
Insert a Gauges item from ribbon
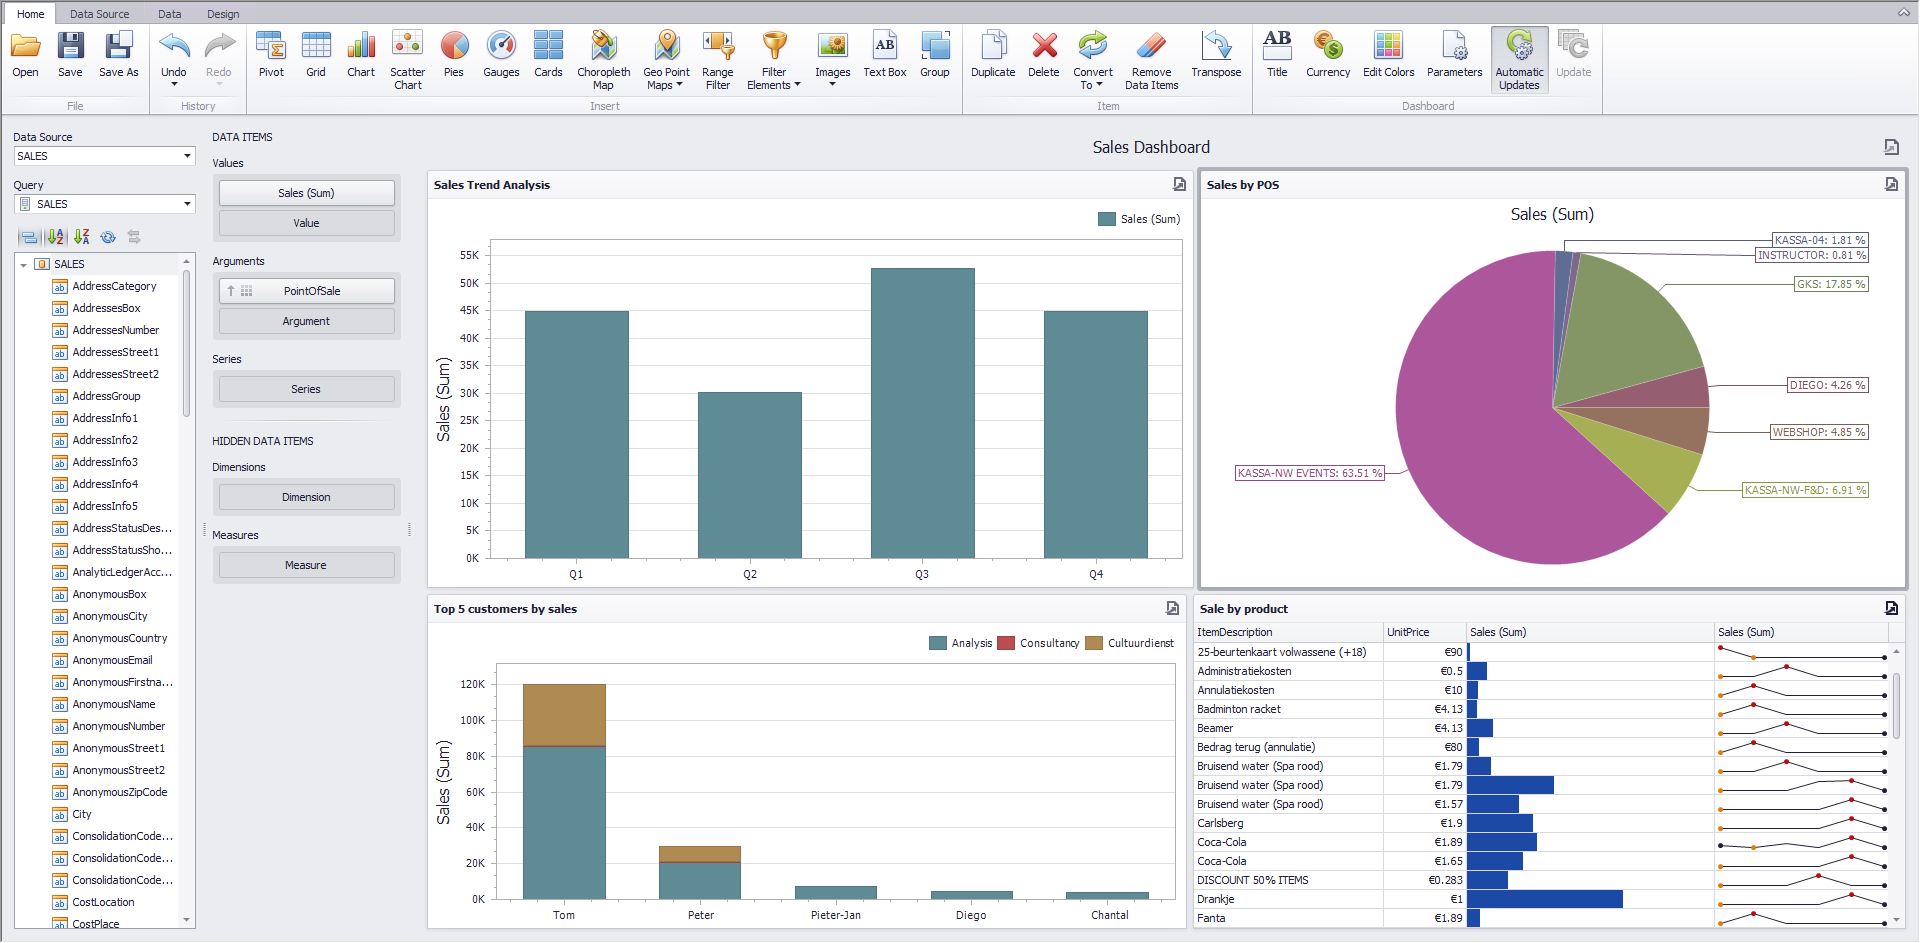501,56
